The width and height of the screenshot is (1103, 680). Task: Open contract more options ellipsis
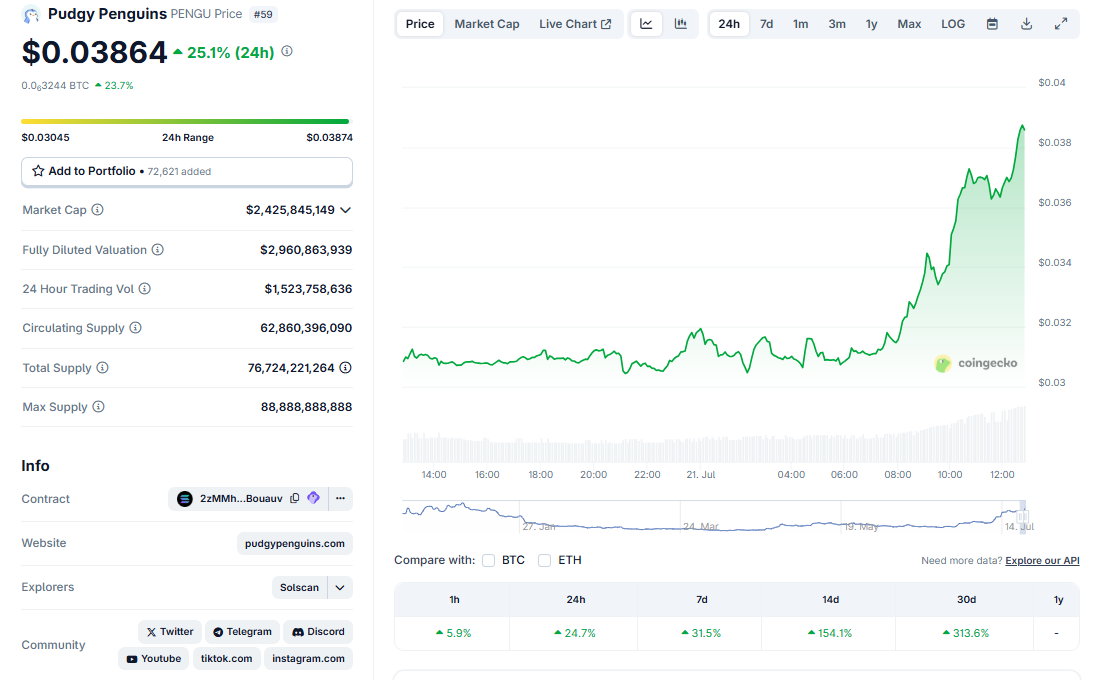click(340, 499)
